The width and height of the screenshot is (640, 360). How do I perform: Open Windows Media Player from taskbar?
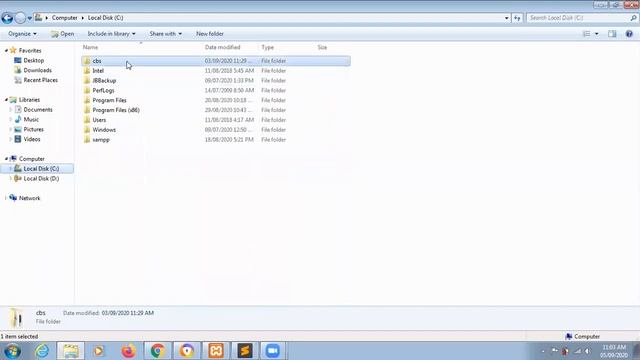pos(98,351)
